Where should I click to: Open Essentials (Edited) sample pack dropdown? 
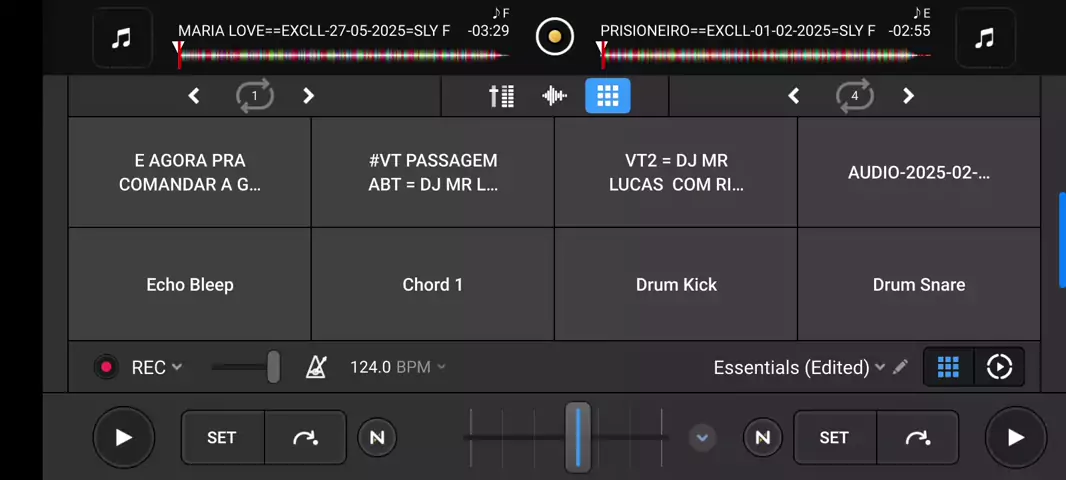[880, 367]
